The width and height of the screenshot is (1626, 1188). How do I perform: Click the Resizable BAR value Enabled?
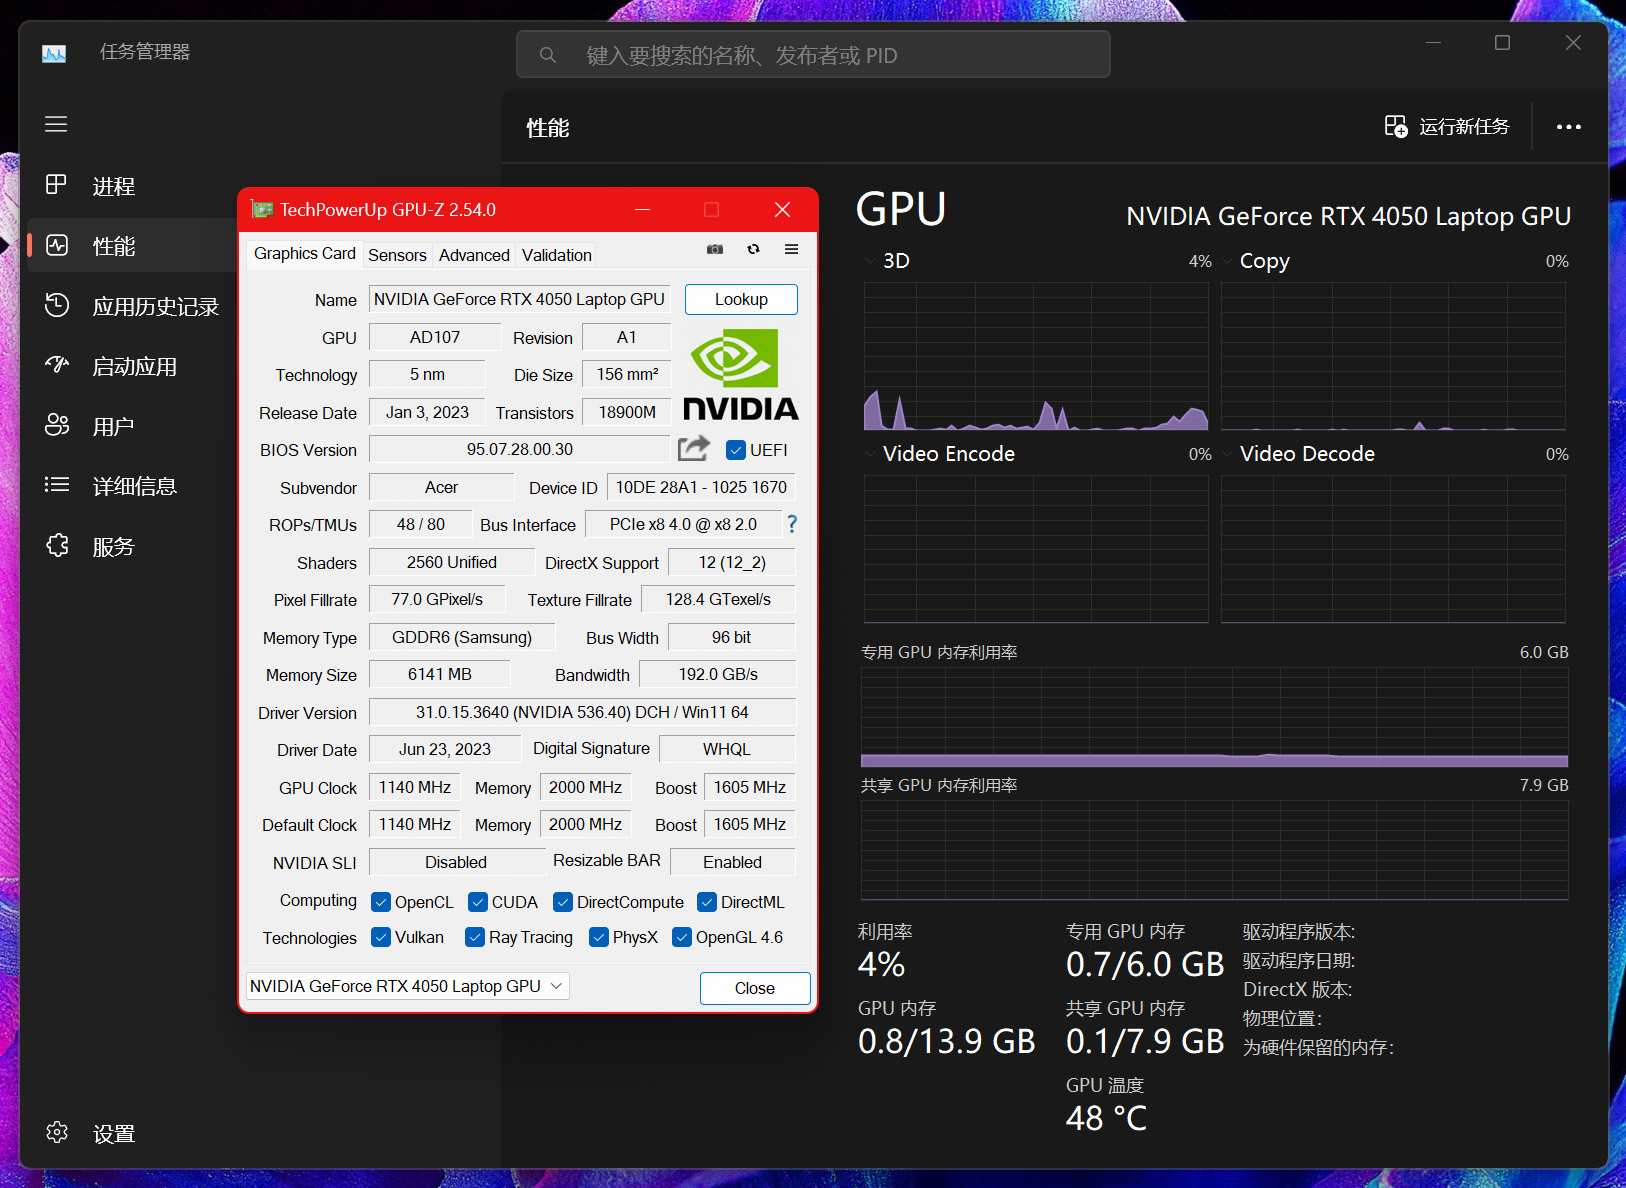pos(733,862)
